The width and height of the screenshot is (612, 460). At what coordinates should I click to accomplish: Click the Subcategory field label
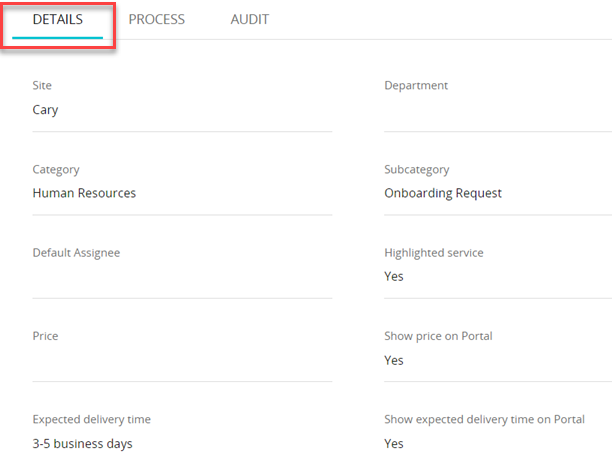tap(416, 170)
